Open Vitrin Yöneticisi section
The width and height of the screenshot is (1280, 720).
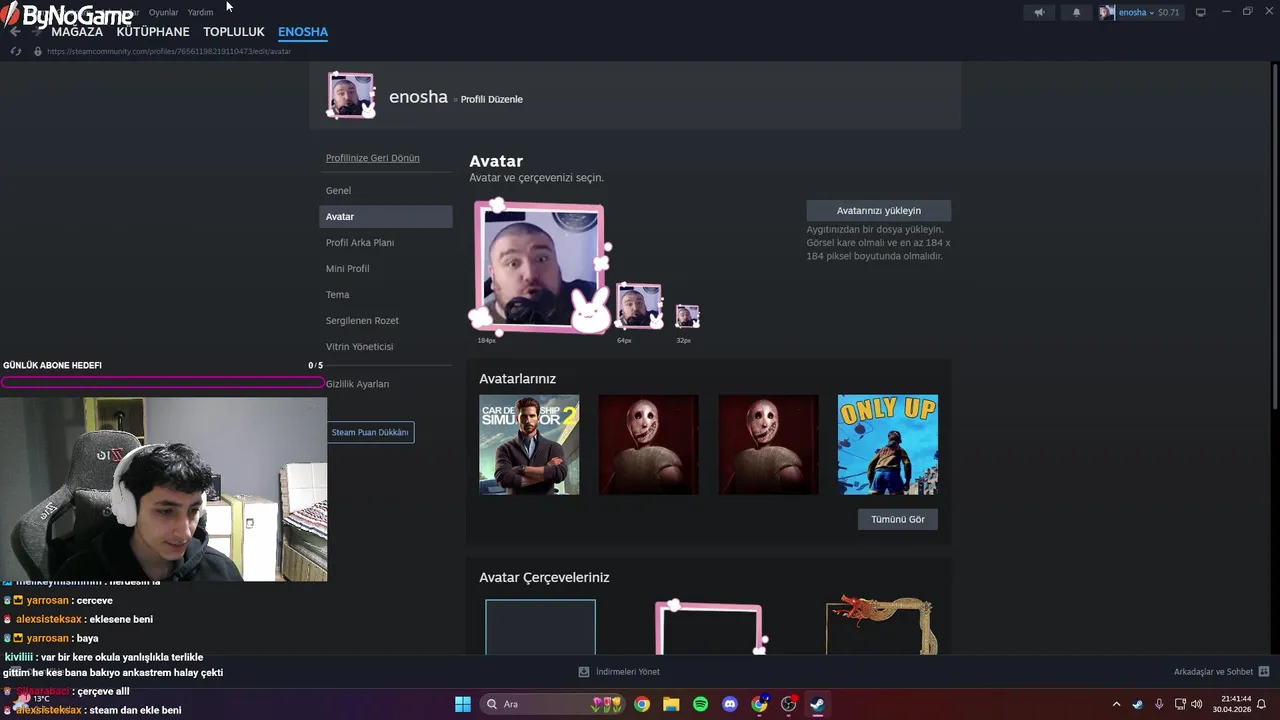pos(386,346)
